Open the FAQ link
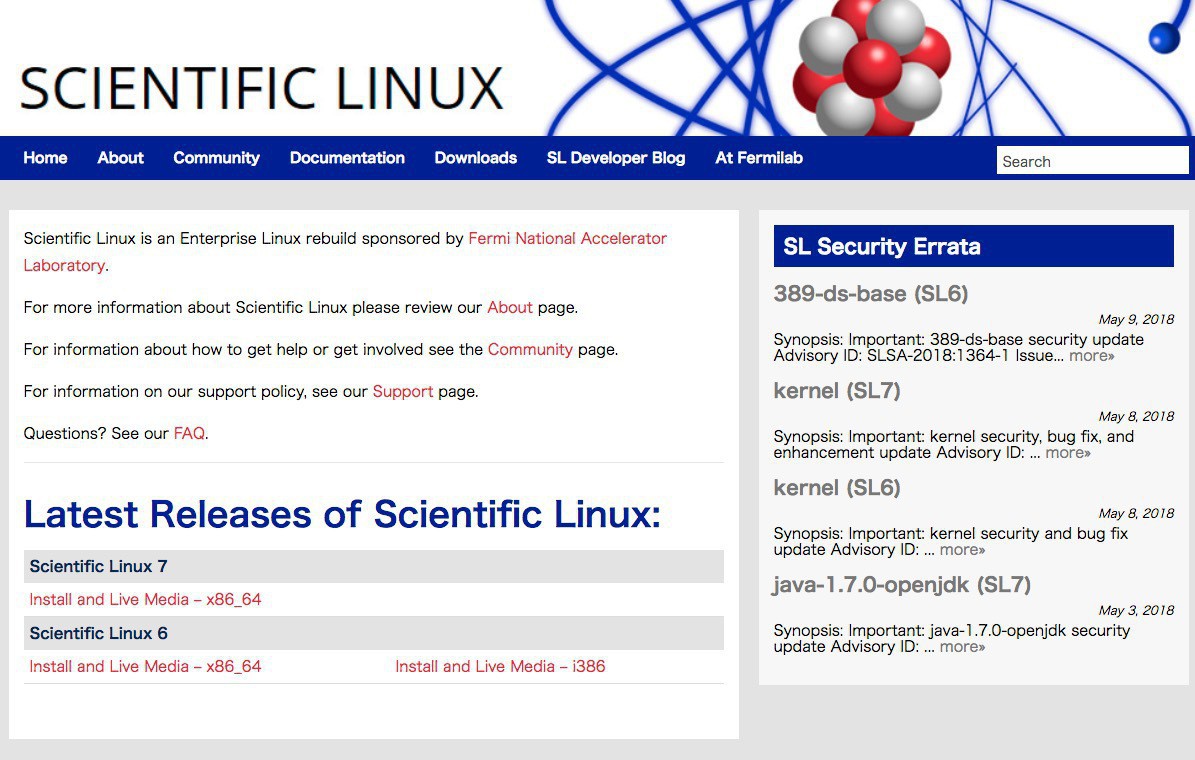This screenshot has height=760, width=1195. 189,433
